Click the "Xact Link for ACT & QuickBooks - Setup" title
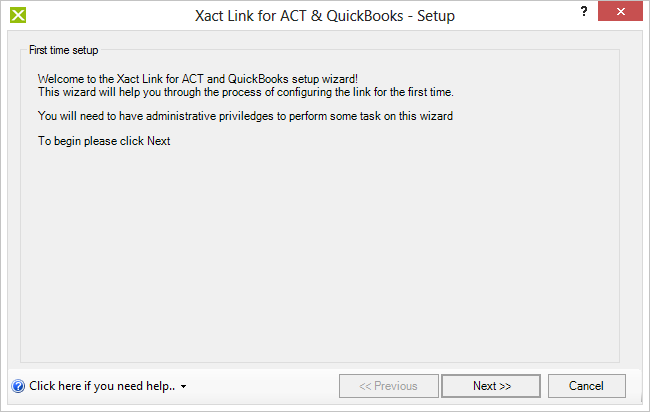Screen dimensions: 650x412 (325, 16)
